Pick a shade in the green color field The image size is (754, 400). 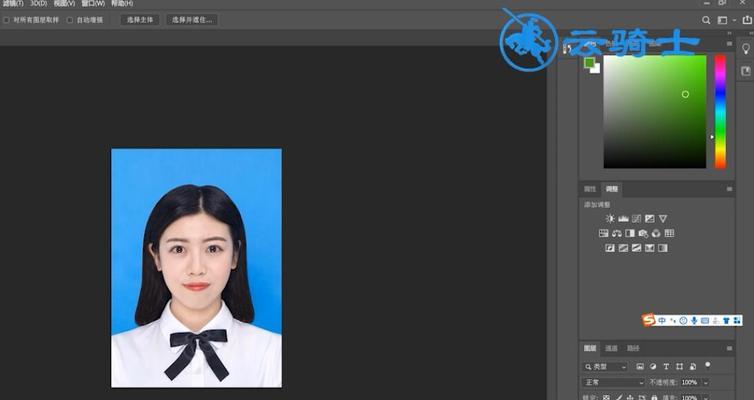(655, 112)
